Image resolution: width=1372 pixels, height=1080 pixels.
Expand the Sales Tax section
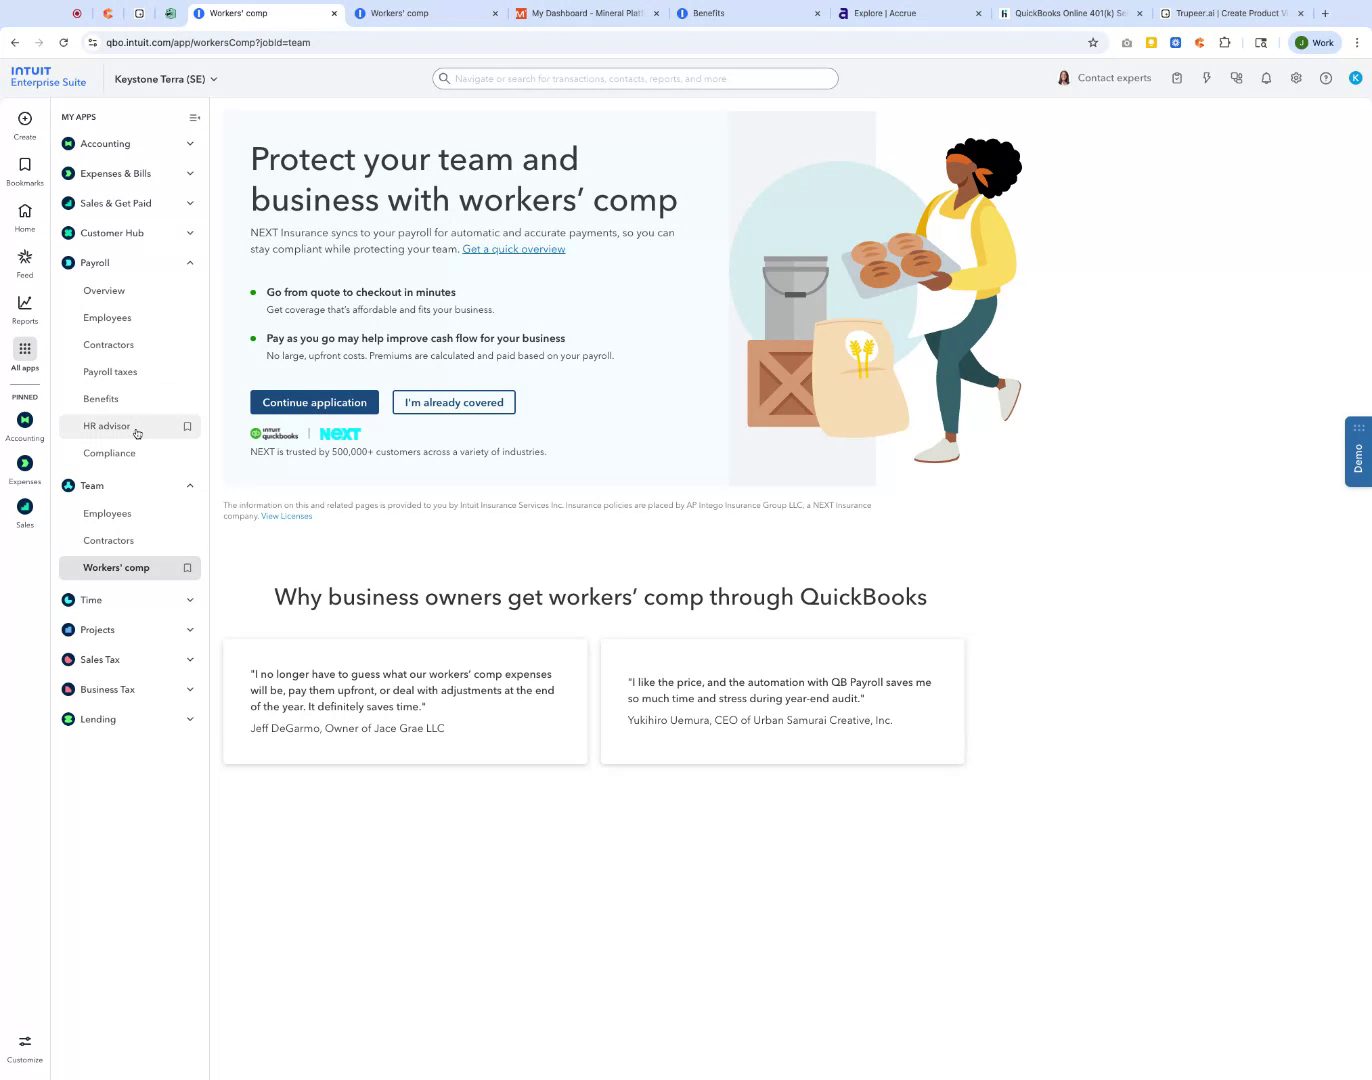[x=190, y=660]
